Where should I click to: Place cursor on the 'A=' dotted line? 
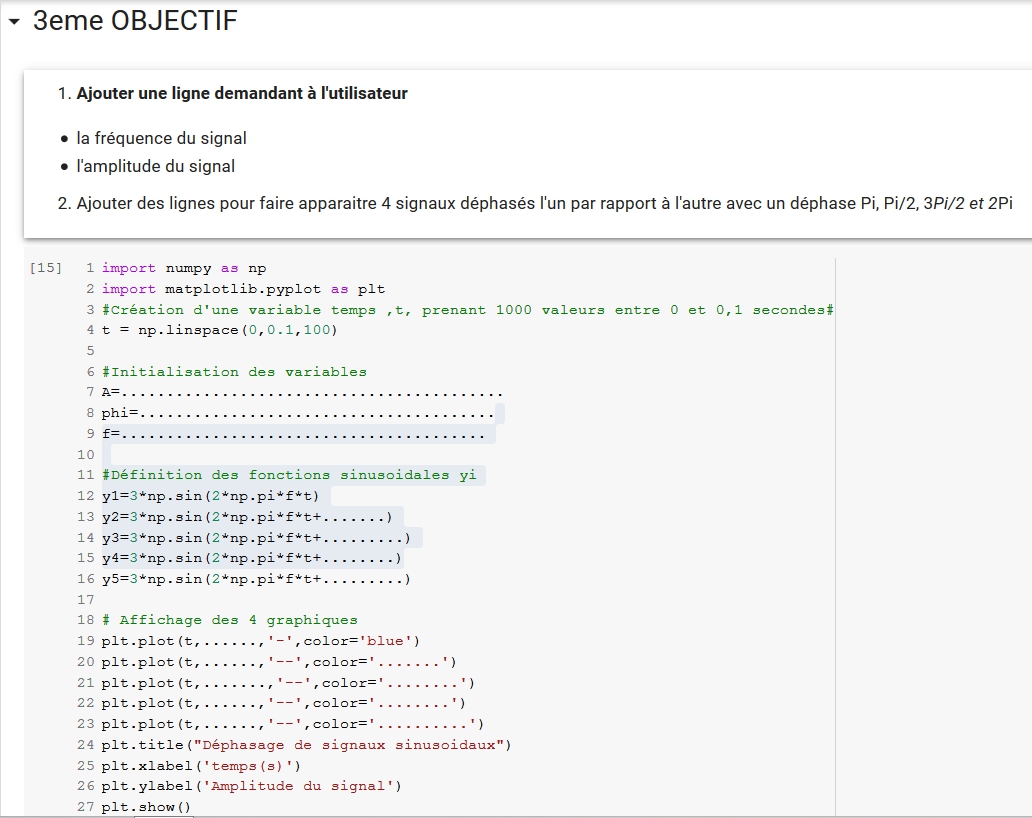[302, 393]
